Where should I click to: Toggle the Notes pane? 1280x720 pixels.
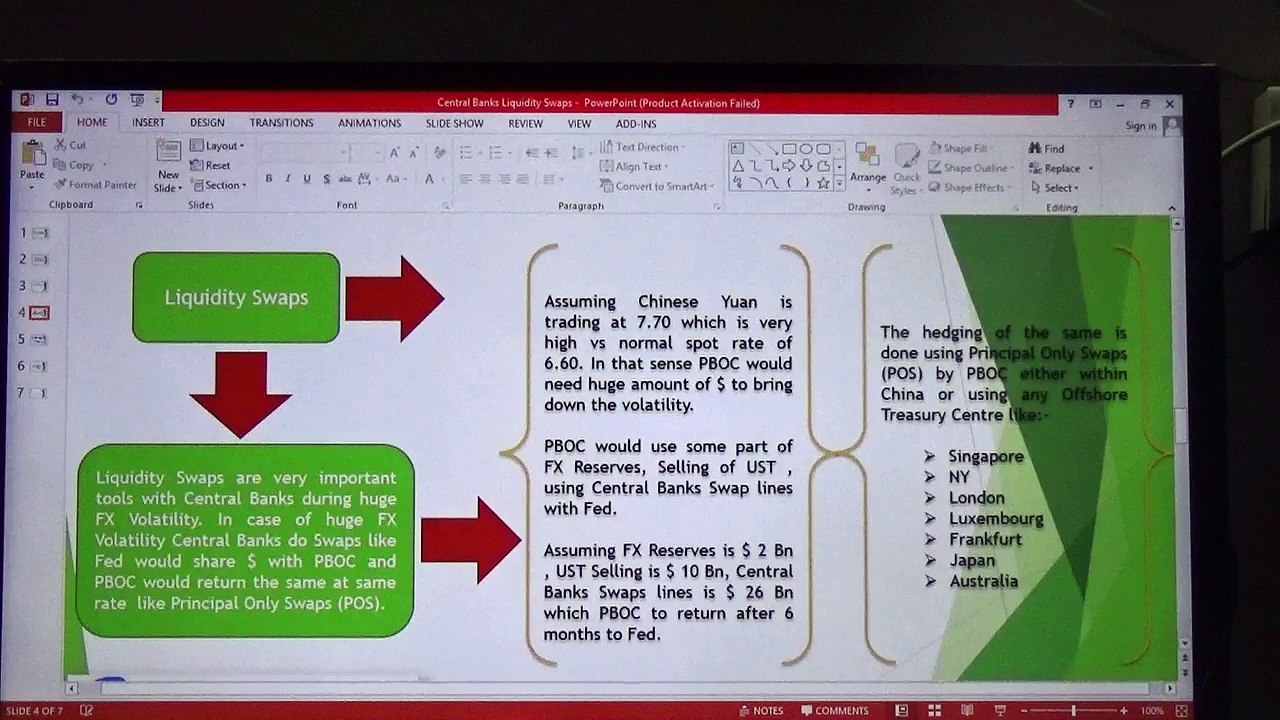[761, 710]
